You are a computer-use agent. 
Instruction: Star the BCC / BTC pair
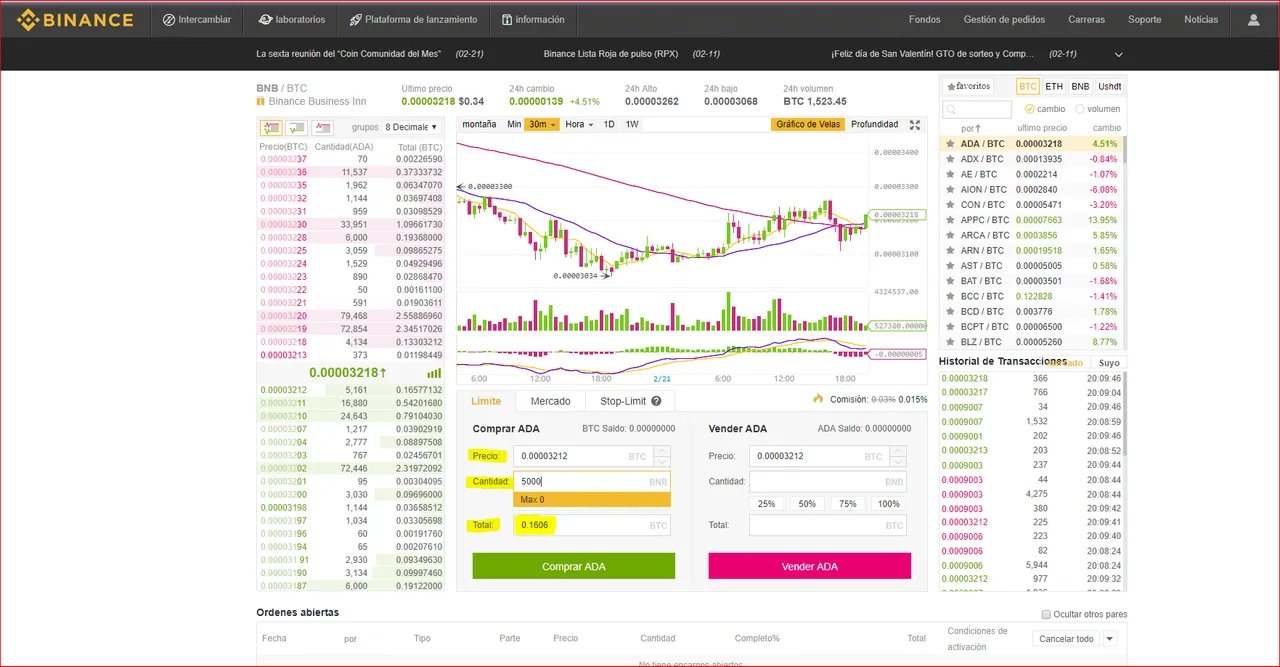click(x=951, y=296)
